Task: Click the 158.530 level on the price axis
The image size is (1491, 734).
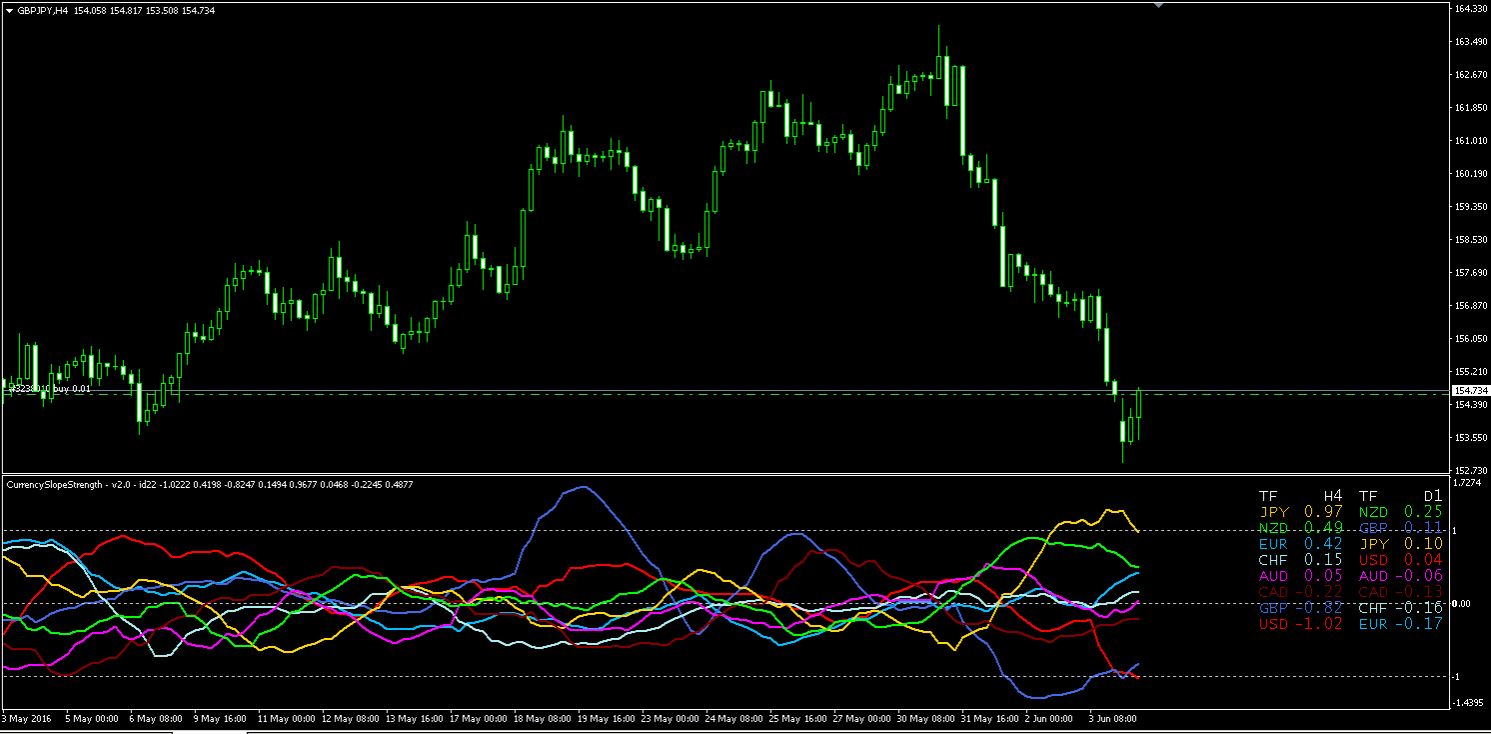Action: pyautogui.click(x=1470, y=240)
